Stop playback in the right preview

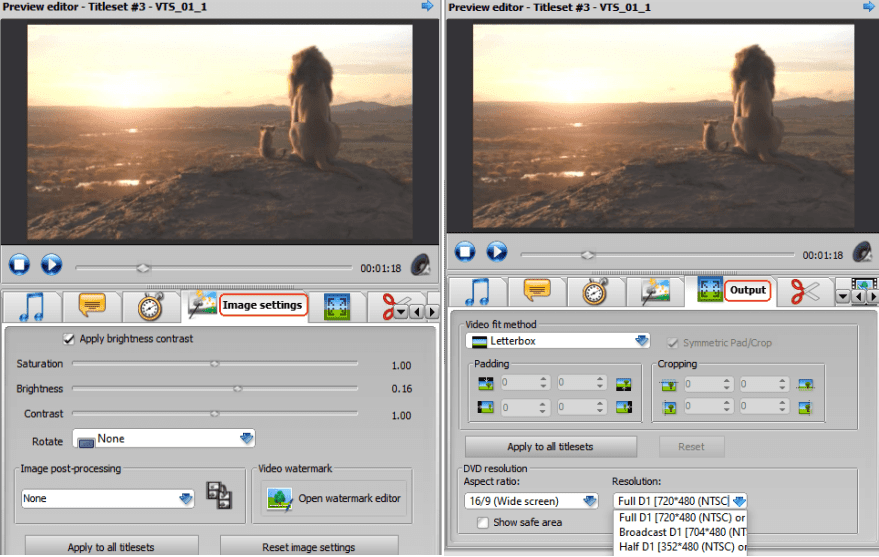click(x=465, y=251)
